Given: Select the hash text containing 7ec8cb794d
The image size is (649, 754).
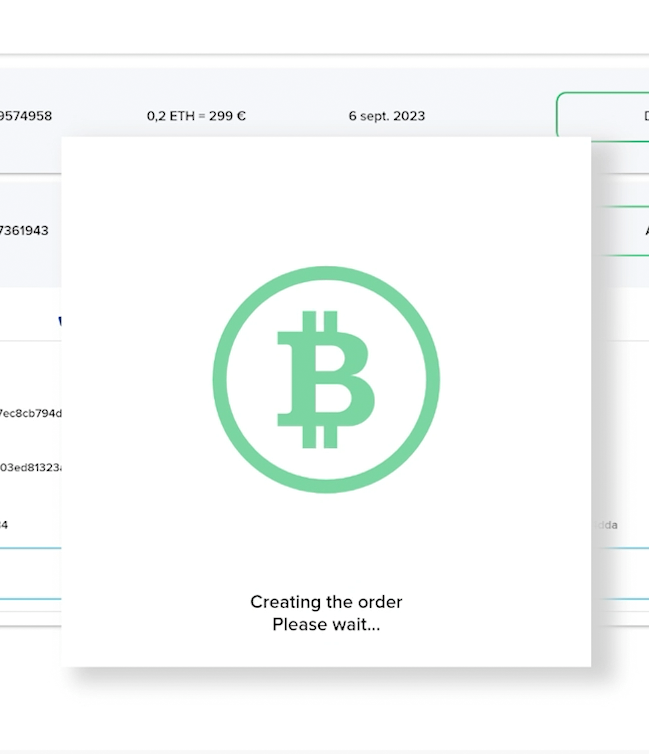Looking at the screenshot, I should [x=30, y=412].
